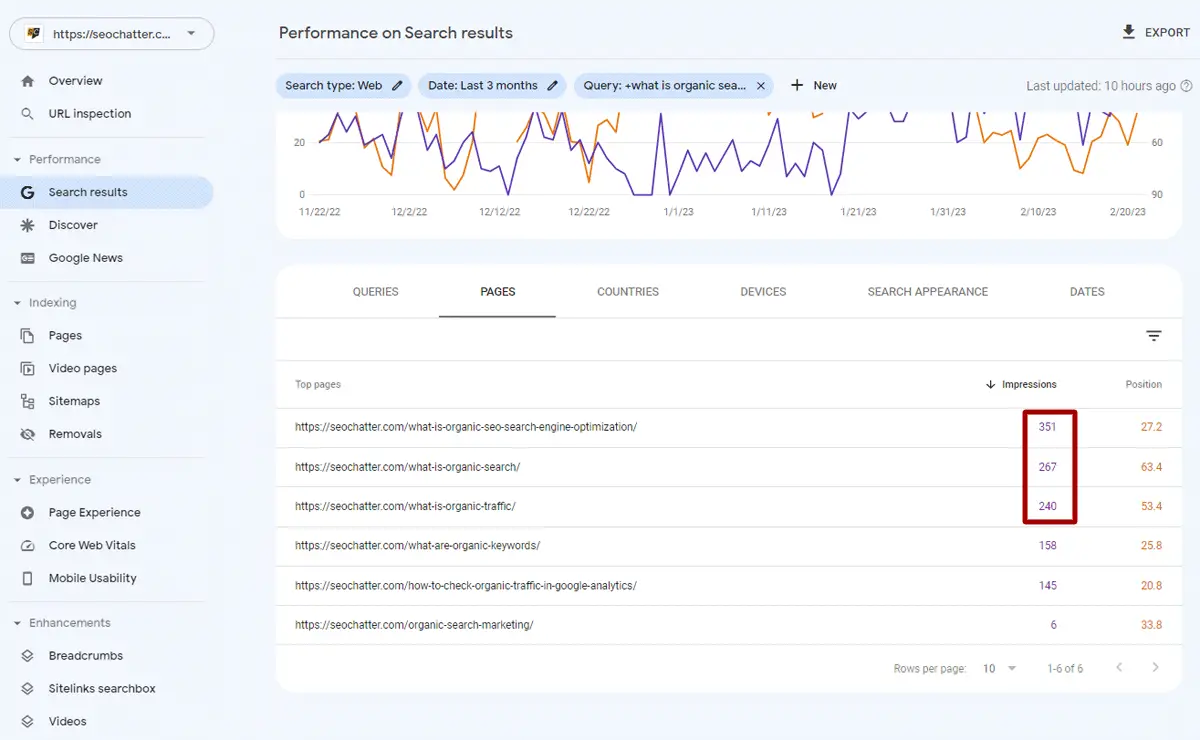This screenshot has width=1200, height=740.
Task: Remove the Query filter with X
Action: click(761, 86)
